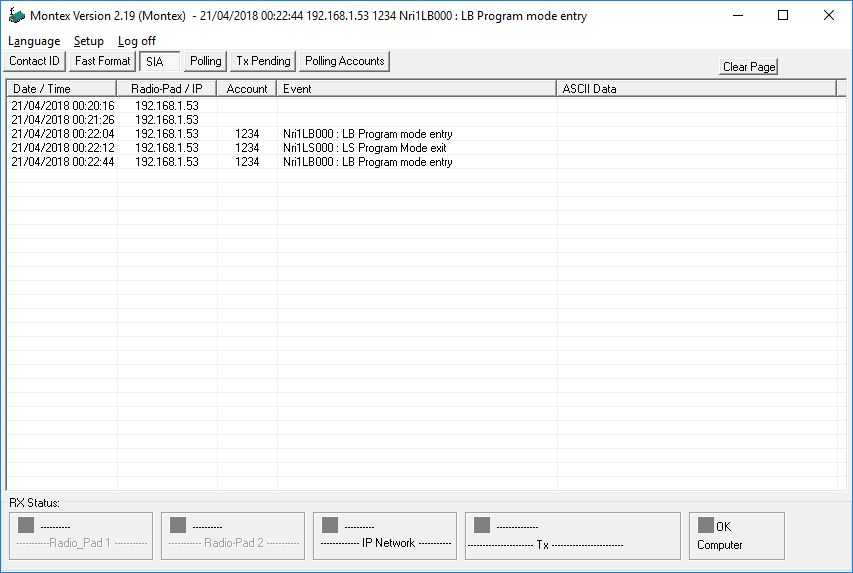Click the Radio_Pad 1 status indicator square
Image resolution: width=853 pixels, height=573 pixels.
coord(26,525)
